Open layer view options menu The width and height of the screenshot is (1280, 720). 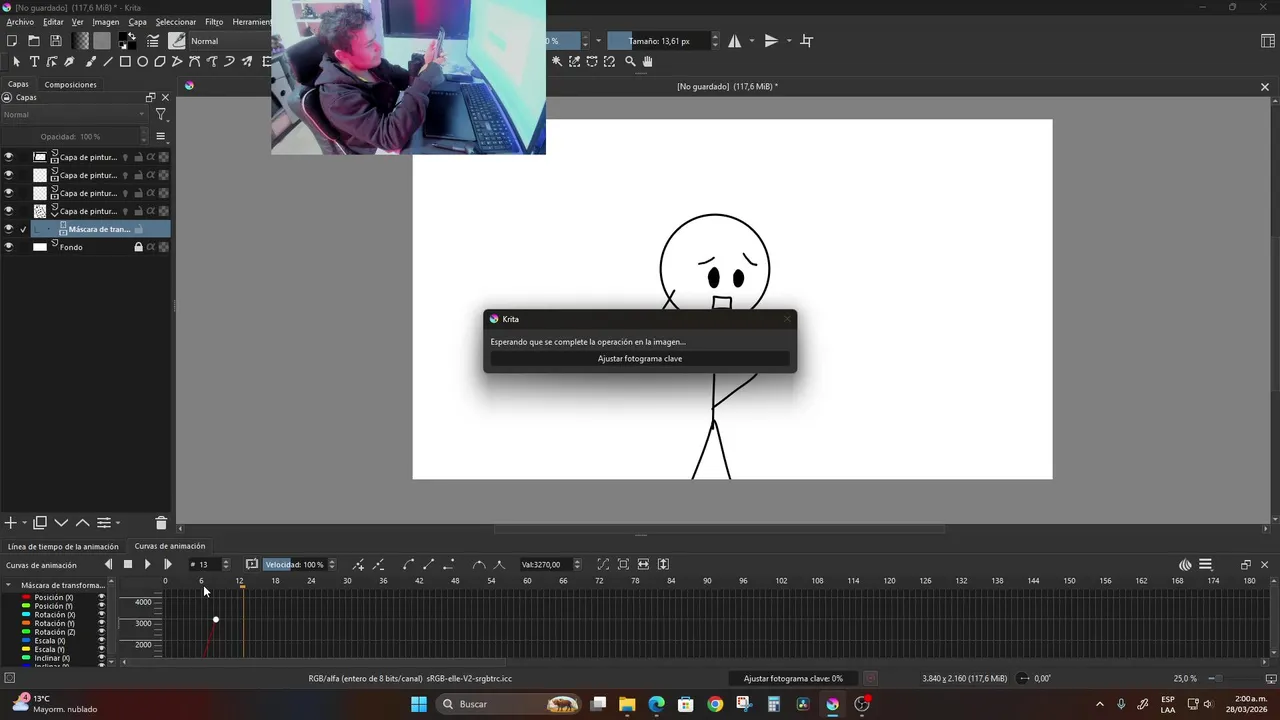[160, 136]
